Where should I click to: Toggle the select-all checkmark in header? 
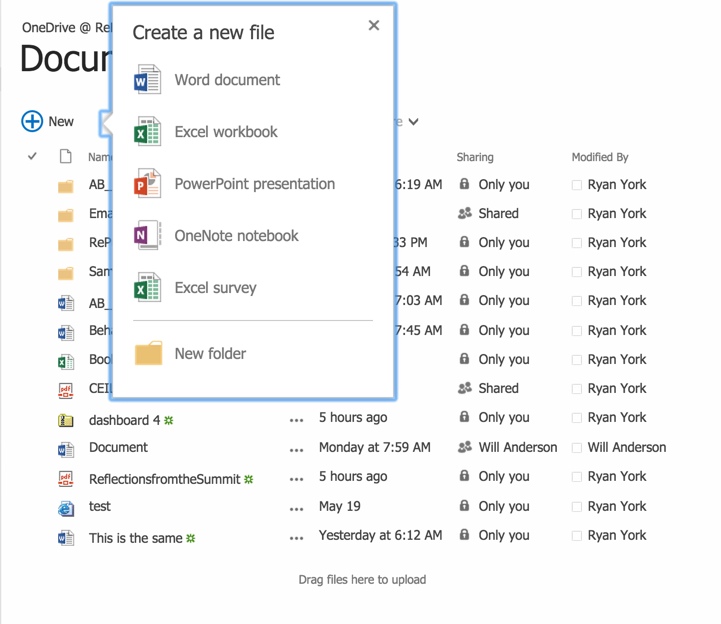[32, 156]
